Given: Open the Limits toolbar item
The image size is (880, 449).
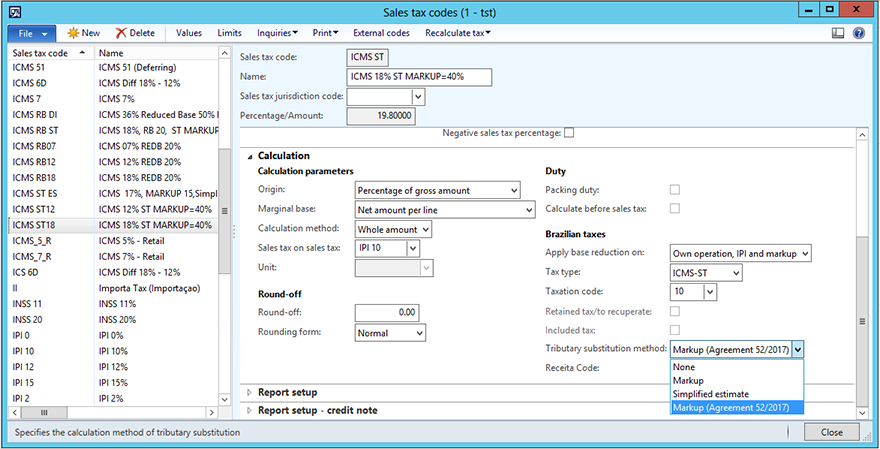Looking at the screenshot, I should (x=230, y=33).
